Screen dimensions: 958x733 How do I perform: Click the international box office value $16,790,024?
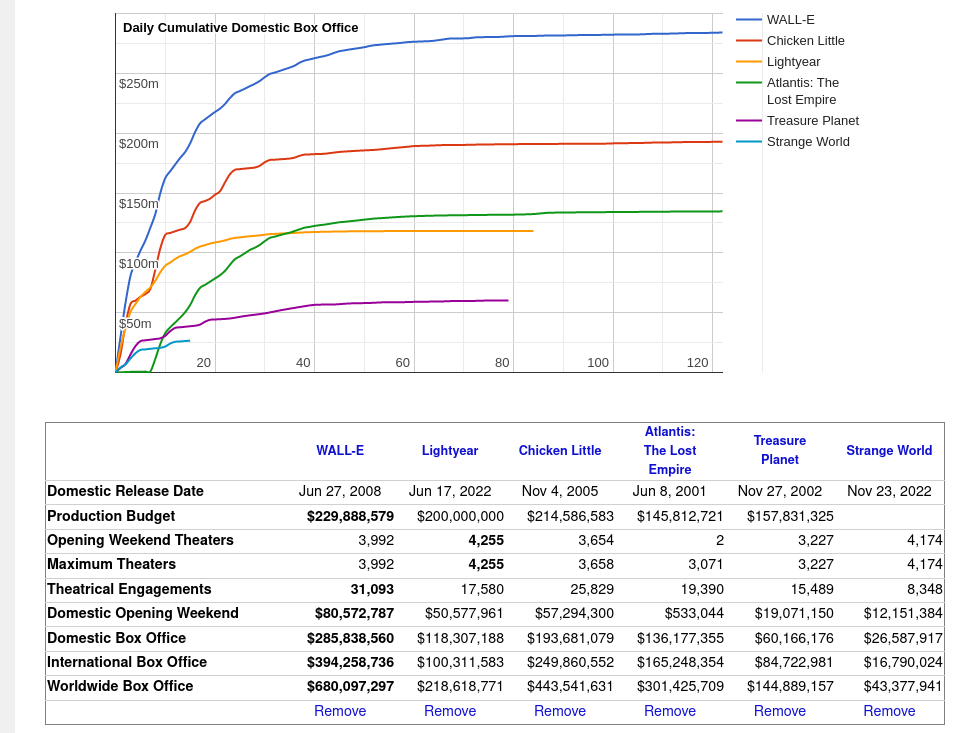[903, 662]
